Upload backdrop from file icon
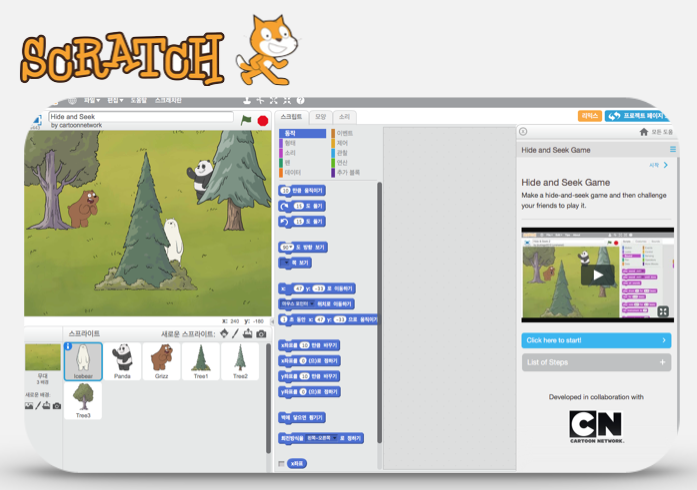The height and width of the screenshot is (490, 697). click(46, 406)
